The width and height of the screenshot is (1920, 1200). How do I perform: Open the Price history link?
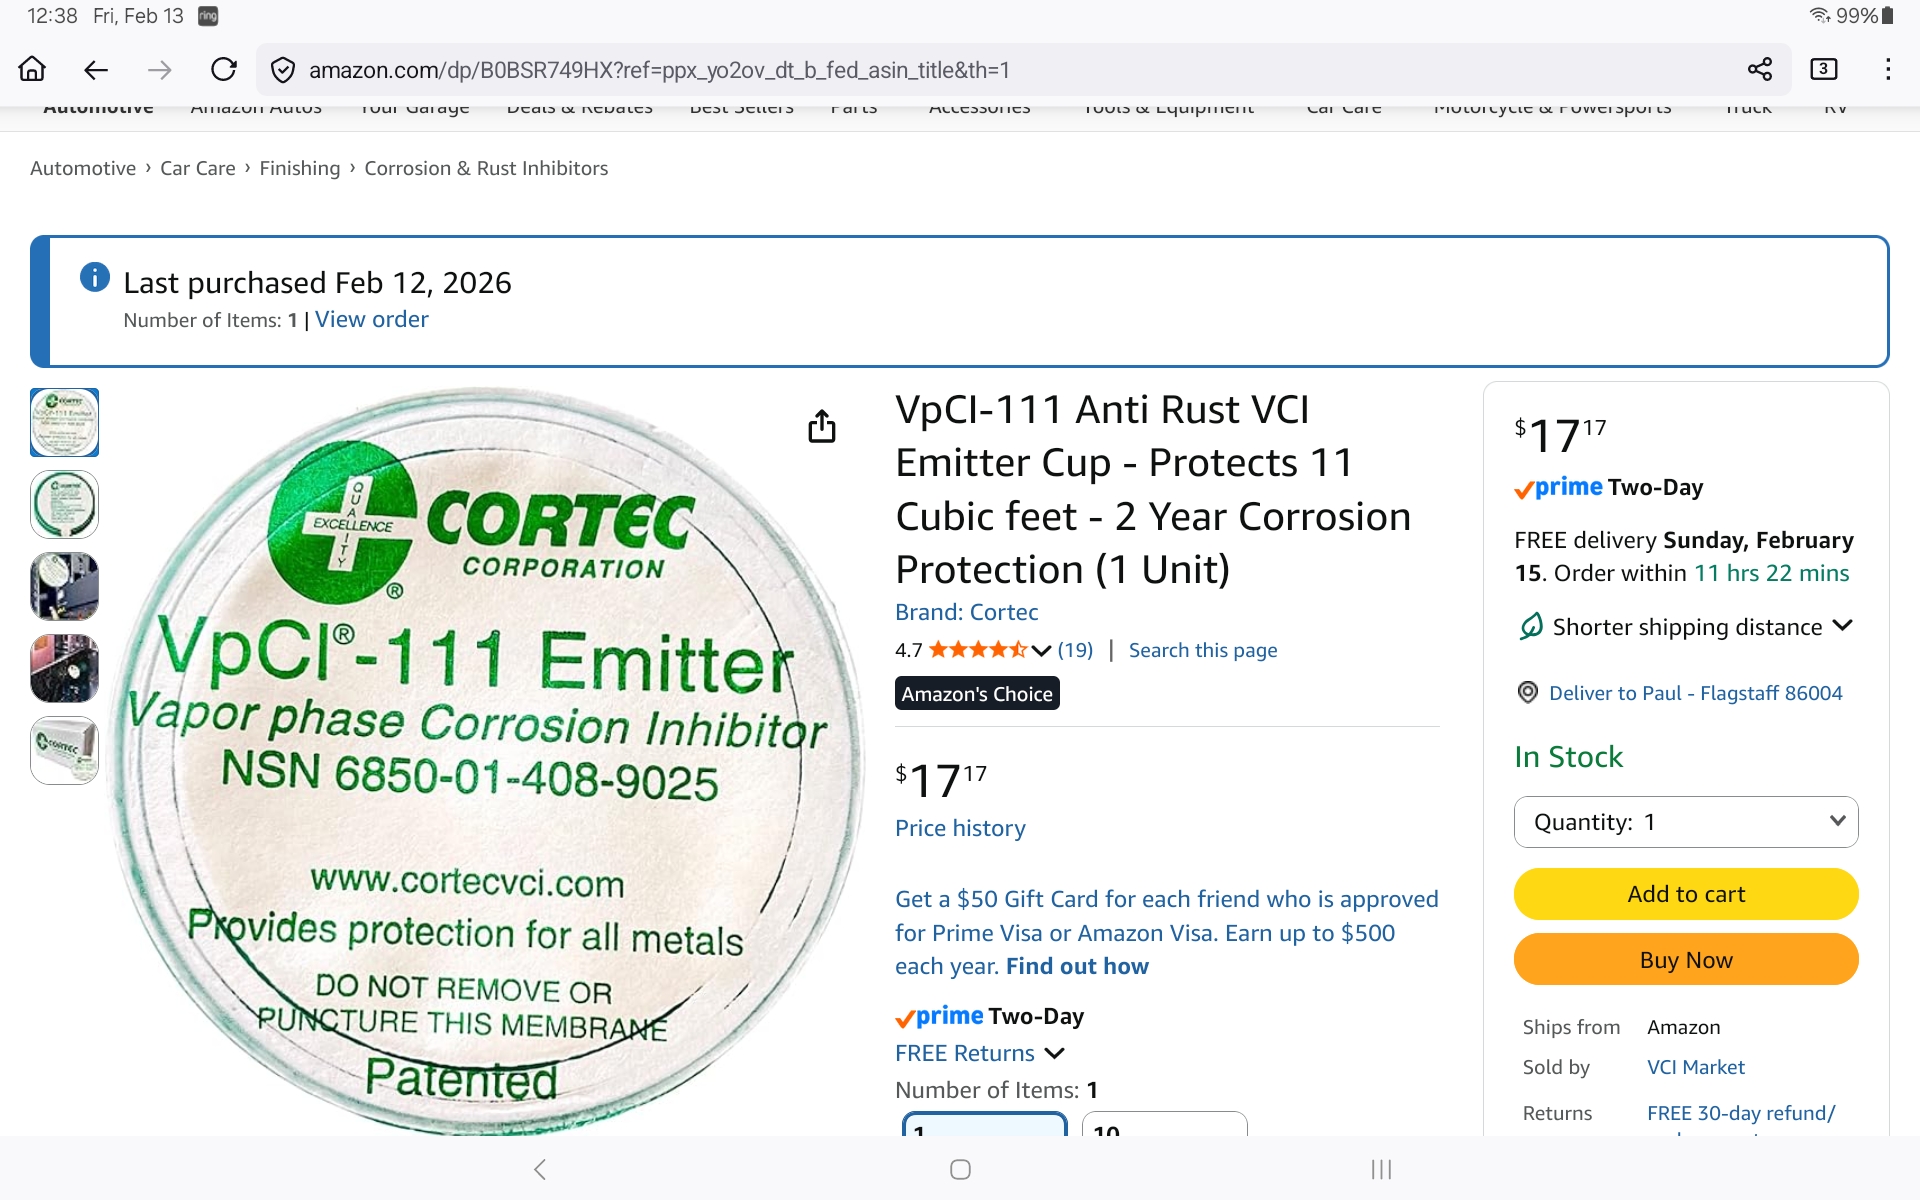tap(960, 828)
